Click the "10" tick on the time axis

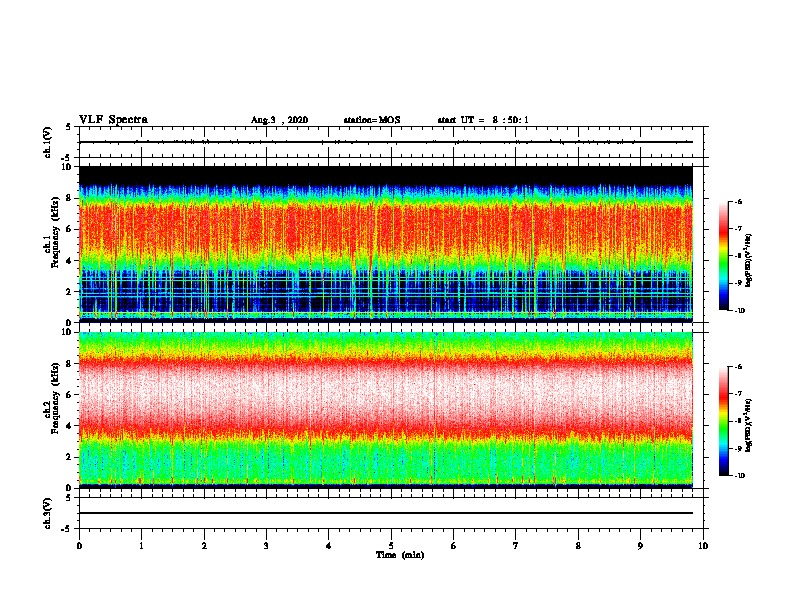pos(703,546)
